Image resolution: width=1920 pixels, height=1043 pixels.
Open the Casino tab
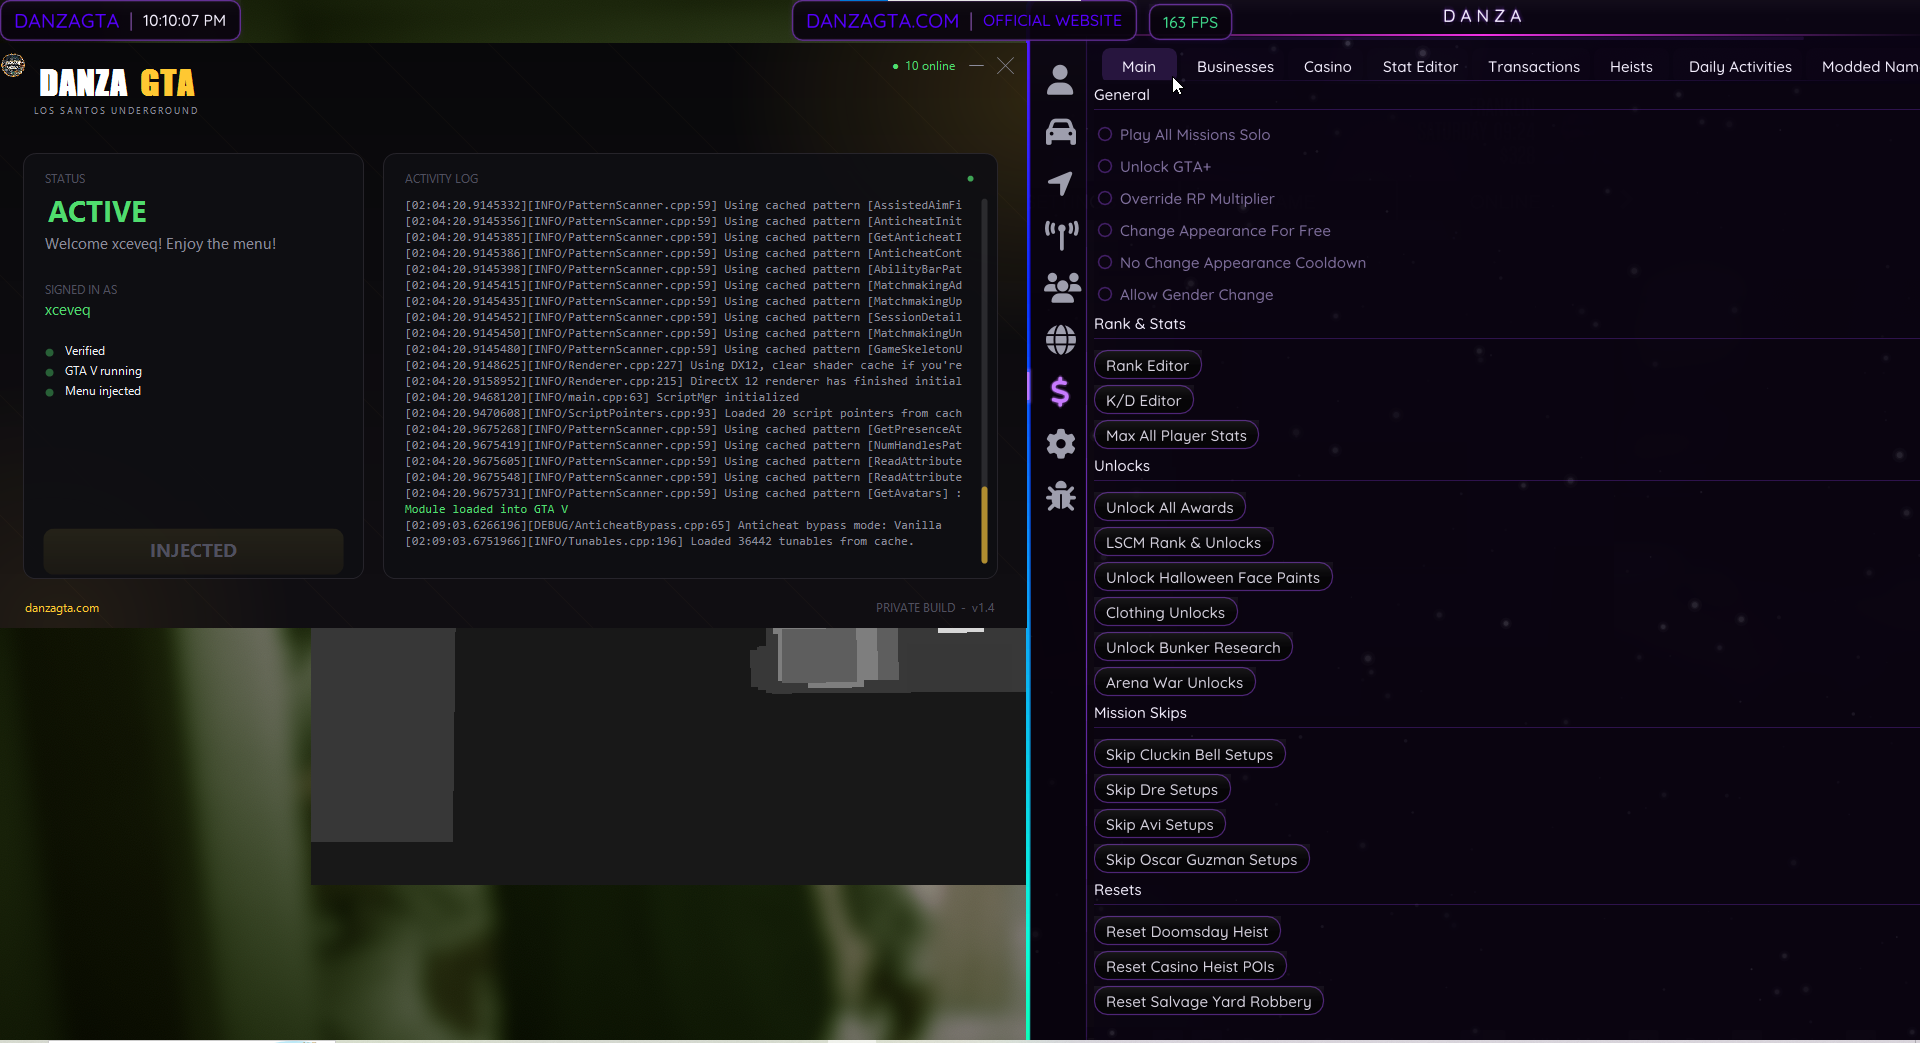click(1327, 67)
